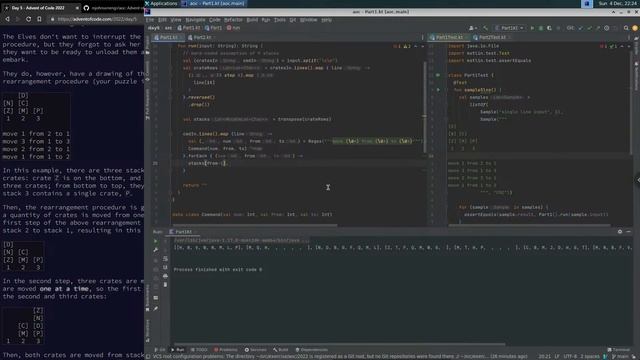The width and height of the screenshot is (640, 360).
Task: Click the browser address bar
Action: pyautogui.click(x=97, y=19)
